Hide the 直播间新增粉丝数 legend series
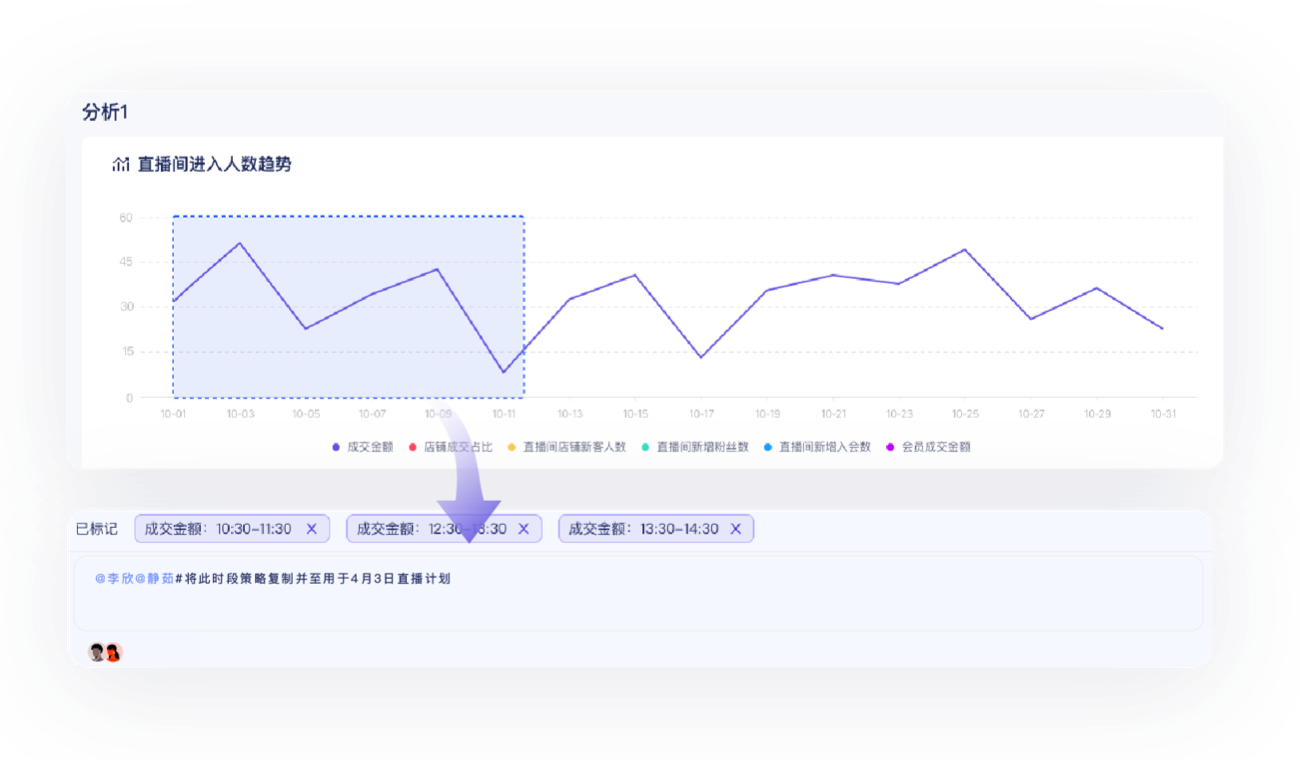The image size is (1300, 760). tap(694, 447)
